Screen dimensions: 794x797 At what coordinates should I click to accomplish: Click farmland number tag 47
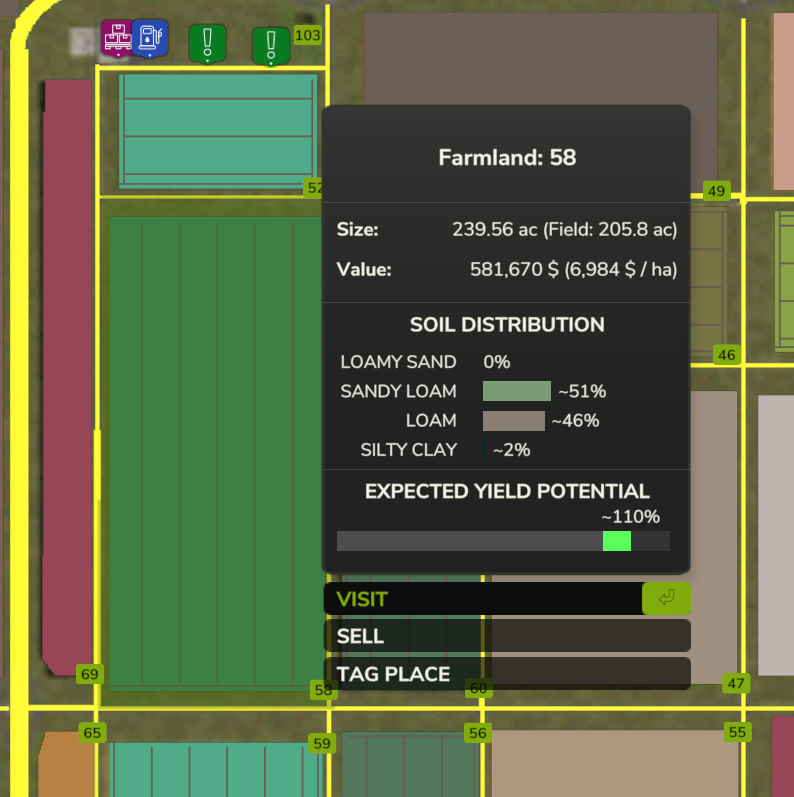point(736,684)
